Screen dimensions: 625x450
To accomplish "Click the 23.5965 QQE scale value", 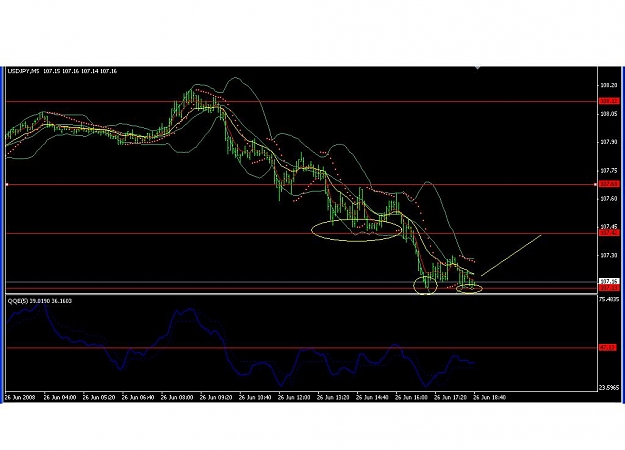I will point(610,387).
